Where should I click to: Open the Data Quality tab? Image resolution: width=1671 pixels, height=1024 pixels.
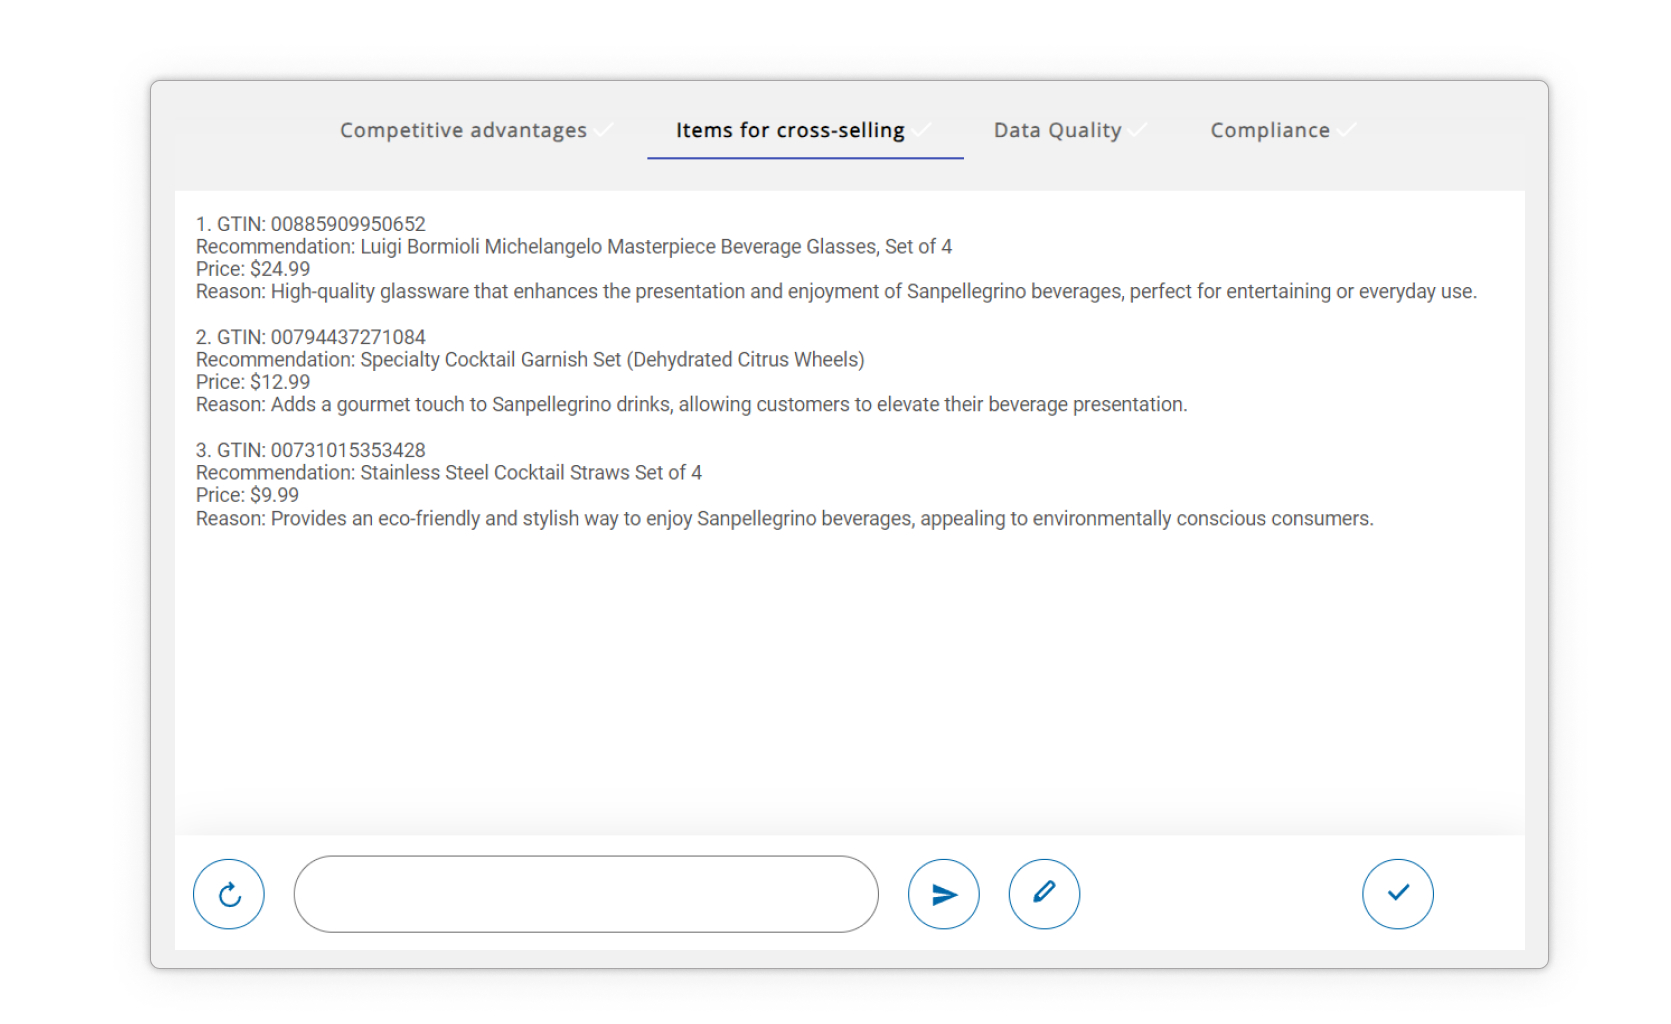point(1057,130)
